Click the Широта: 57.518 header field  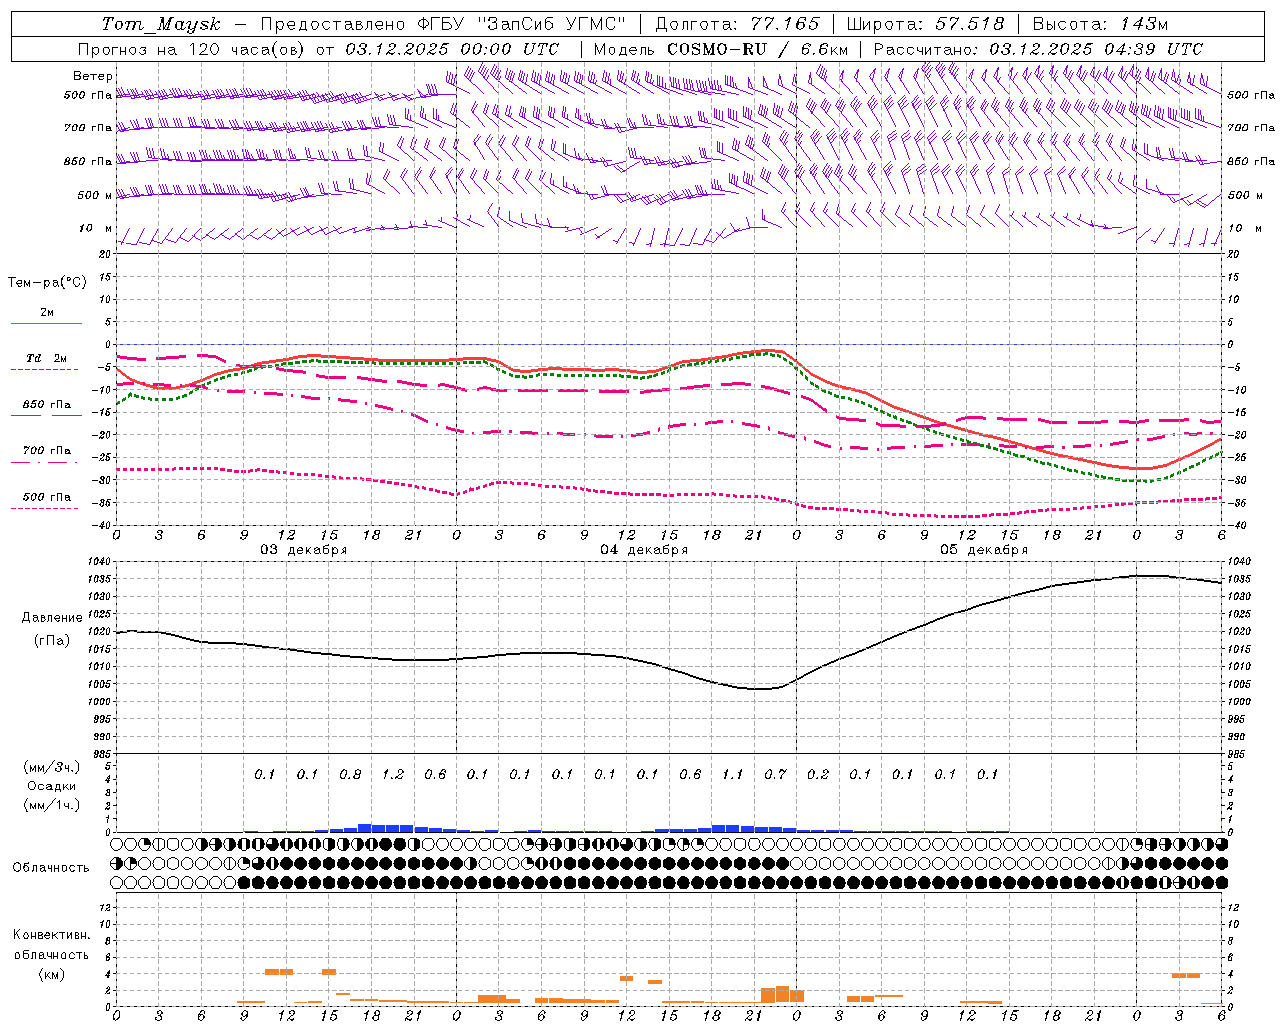(x=925, y=24)
